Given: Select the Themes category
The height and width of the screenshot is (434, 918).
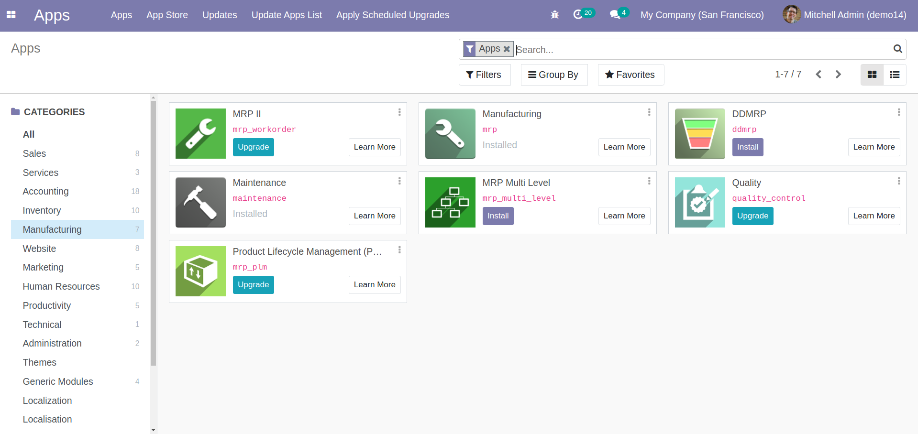Looking at the screenshot, I should 77,363.
